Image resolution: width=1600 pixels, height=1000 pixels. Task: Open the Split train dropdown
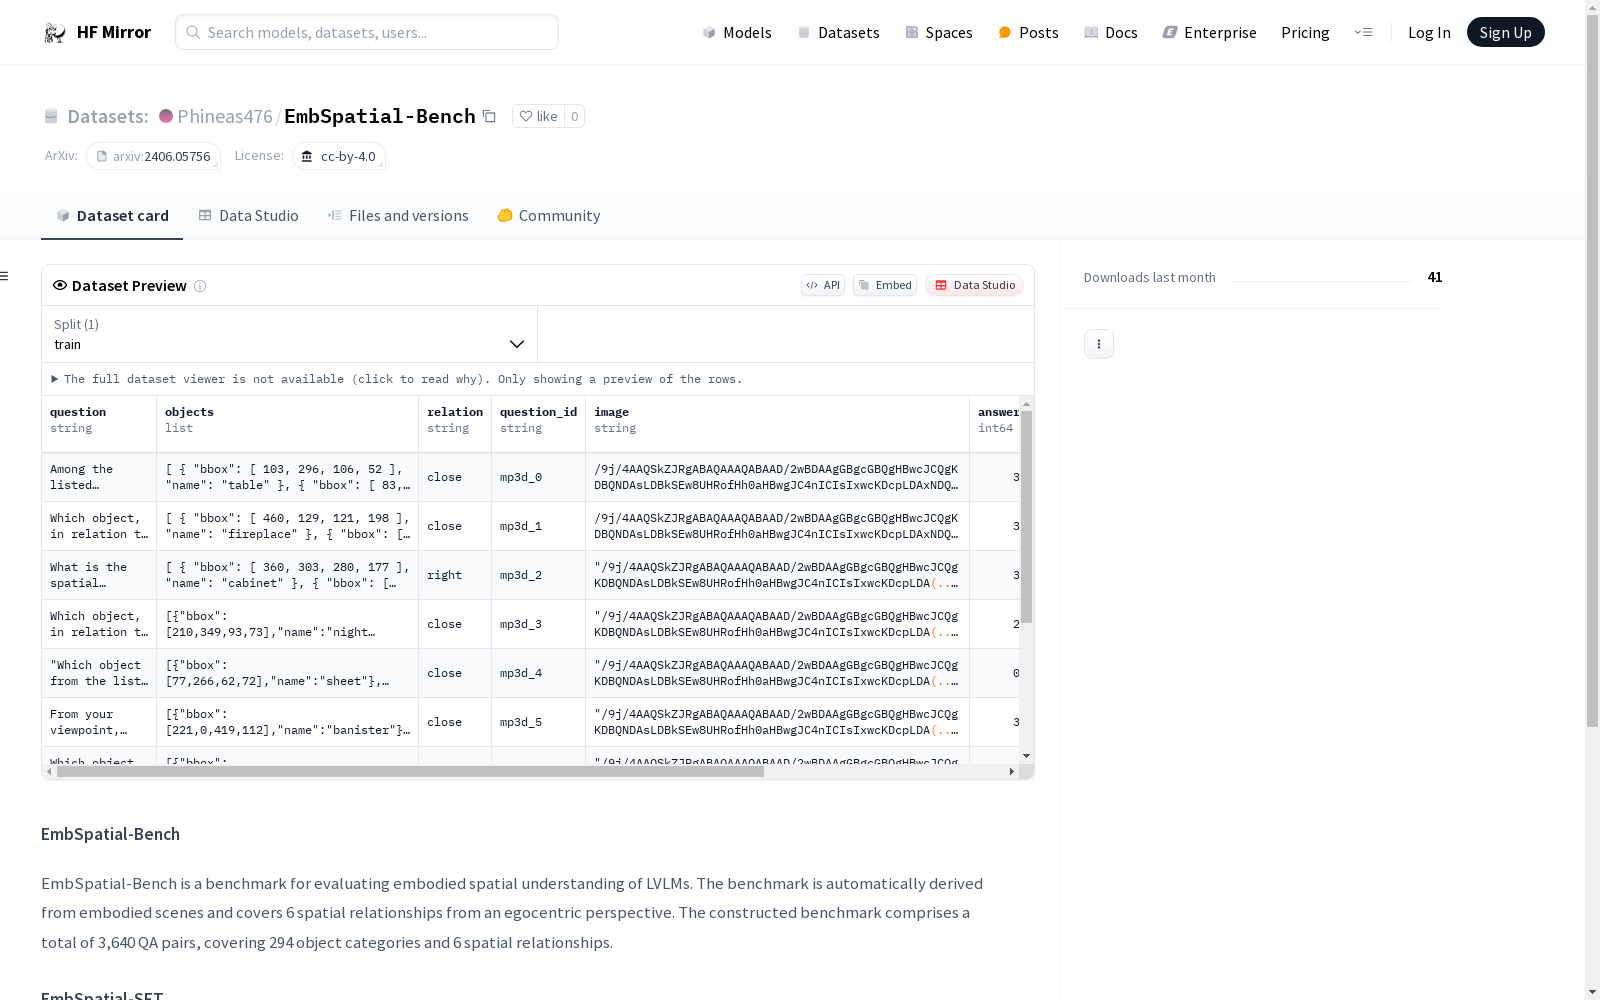click(x=290, y=334)
